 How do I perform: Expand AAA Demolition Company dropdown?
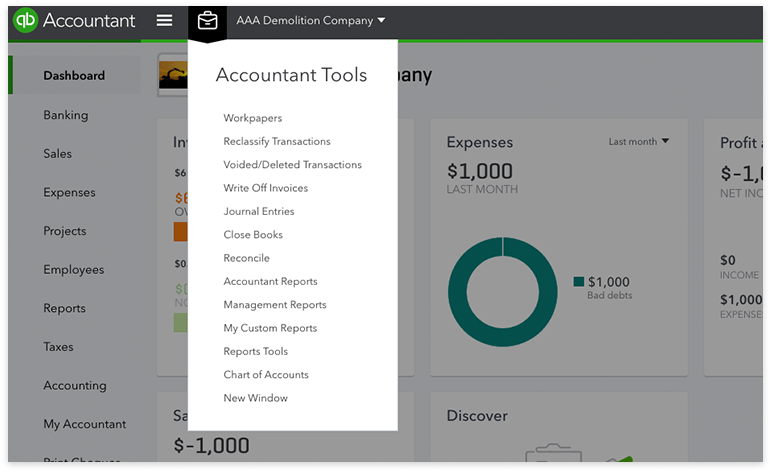pyautogui.click(x=310, y=20)
